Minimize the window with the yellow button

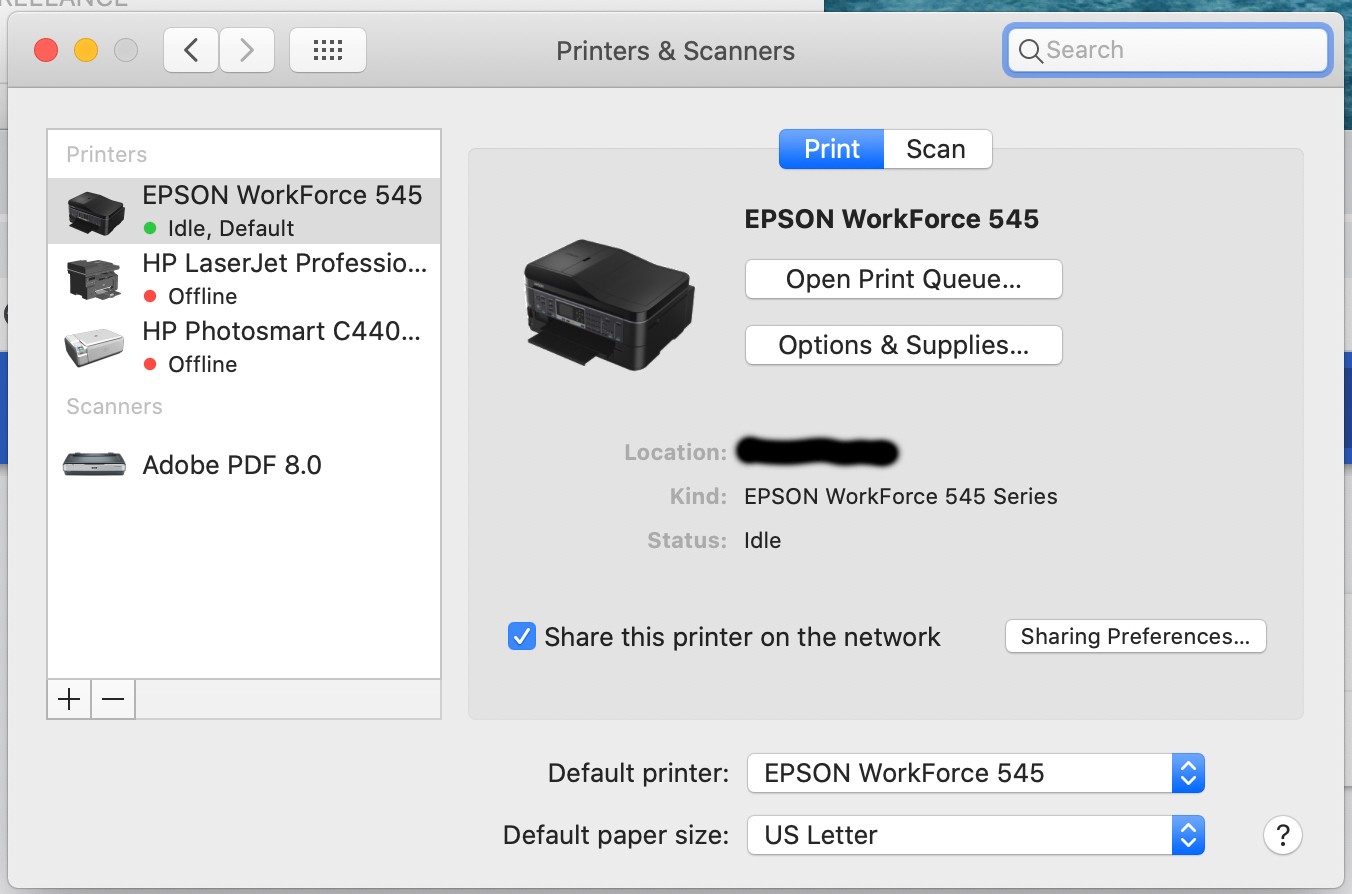(x=86, y=50)
